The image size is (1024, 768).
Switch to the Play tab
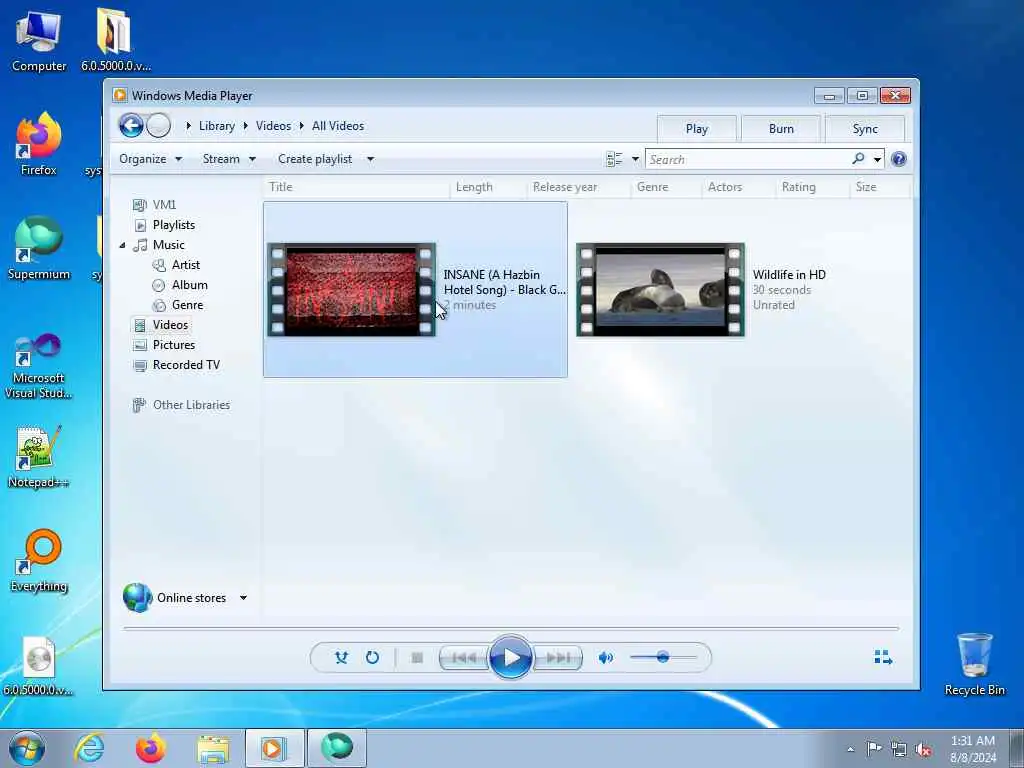coord(697,129)
